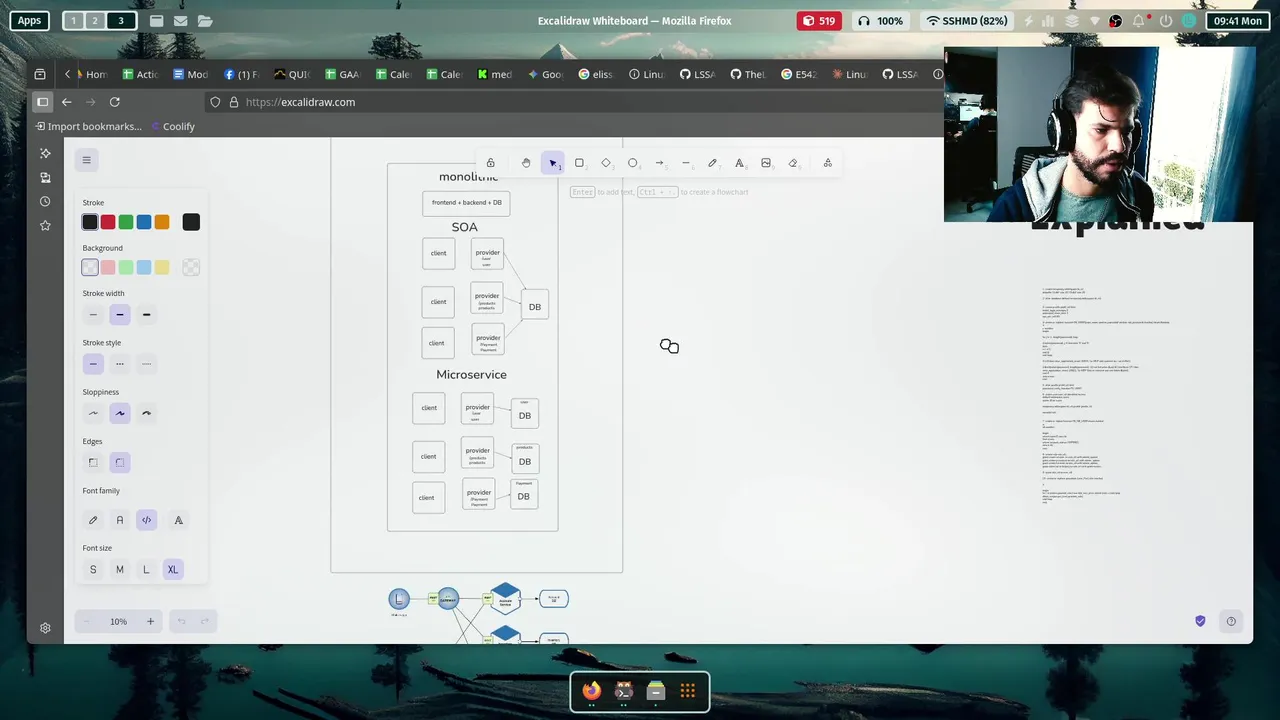Select the Cartoonist sloppiness option
This screenshot has height=720, width=1280.
click(146, 413)
